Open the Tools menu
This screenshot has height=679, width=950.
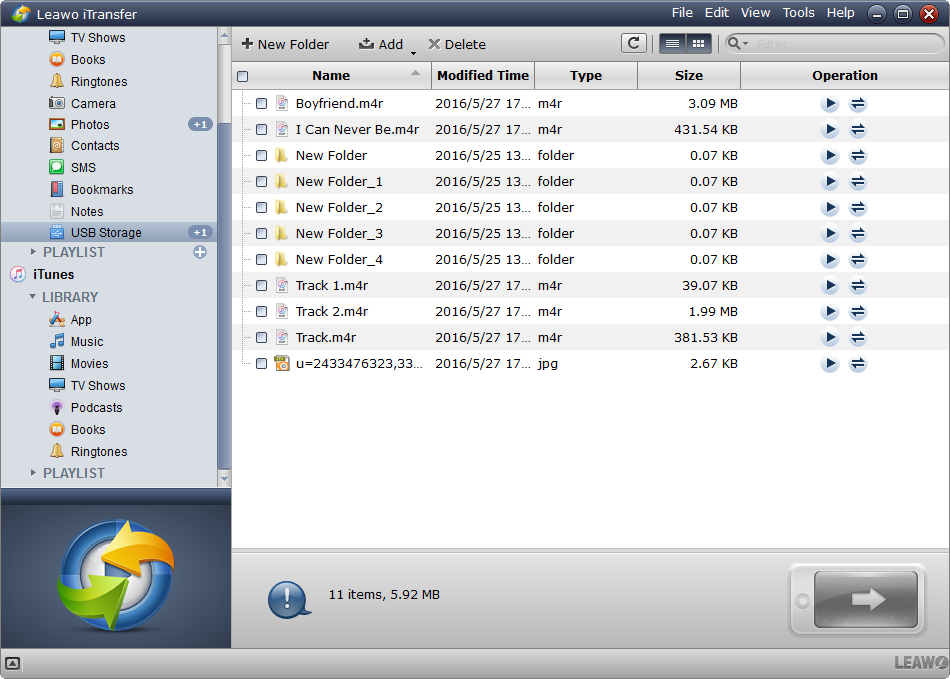[798, 13]
